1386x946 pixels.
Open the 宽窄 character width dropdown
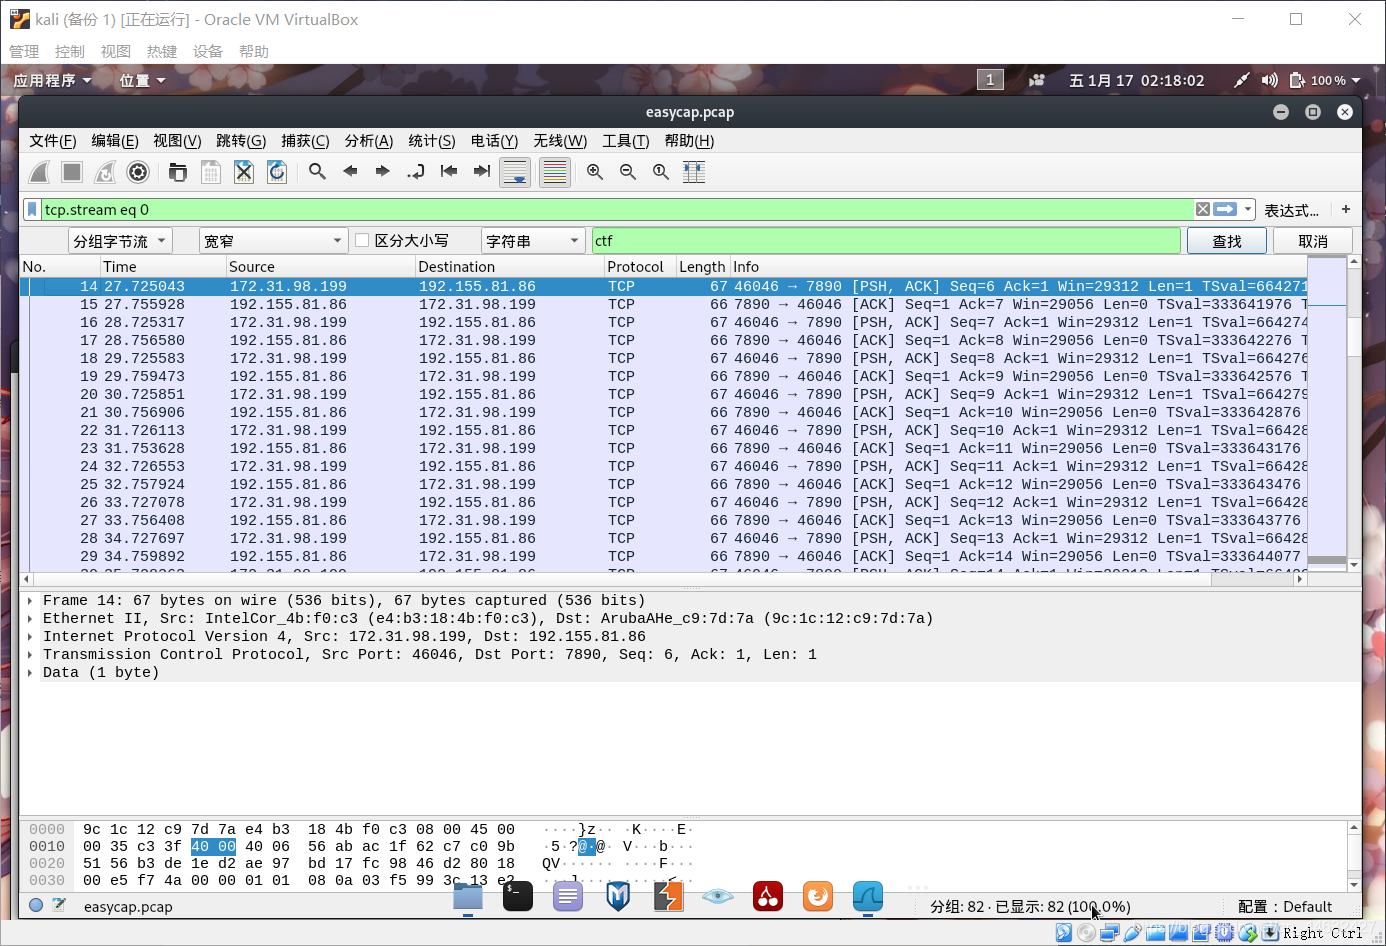(x=272, y=241)
